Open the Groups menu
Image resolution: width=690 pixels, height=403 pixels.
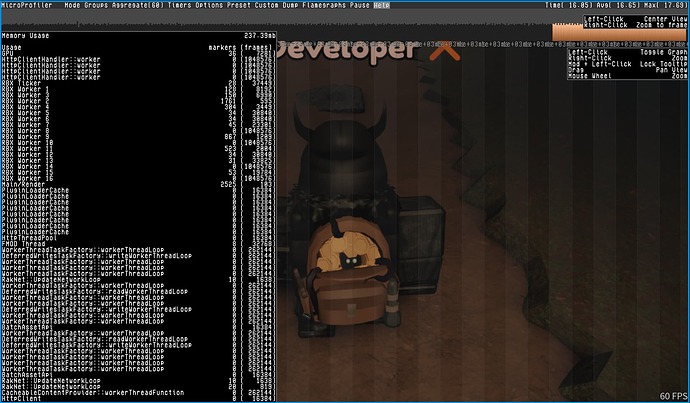(96, 5)
